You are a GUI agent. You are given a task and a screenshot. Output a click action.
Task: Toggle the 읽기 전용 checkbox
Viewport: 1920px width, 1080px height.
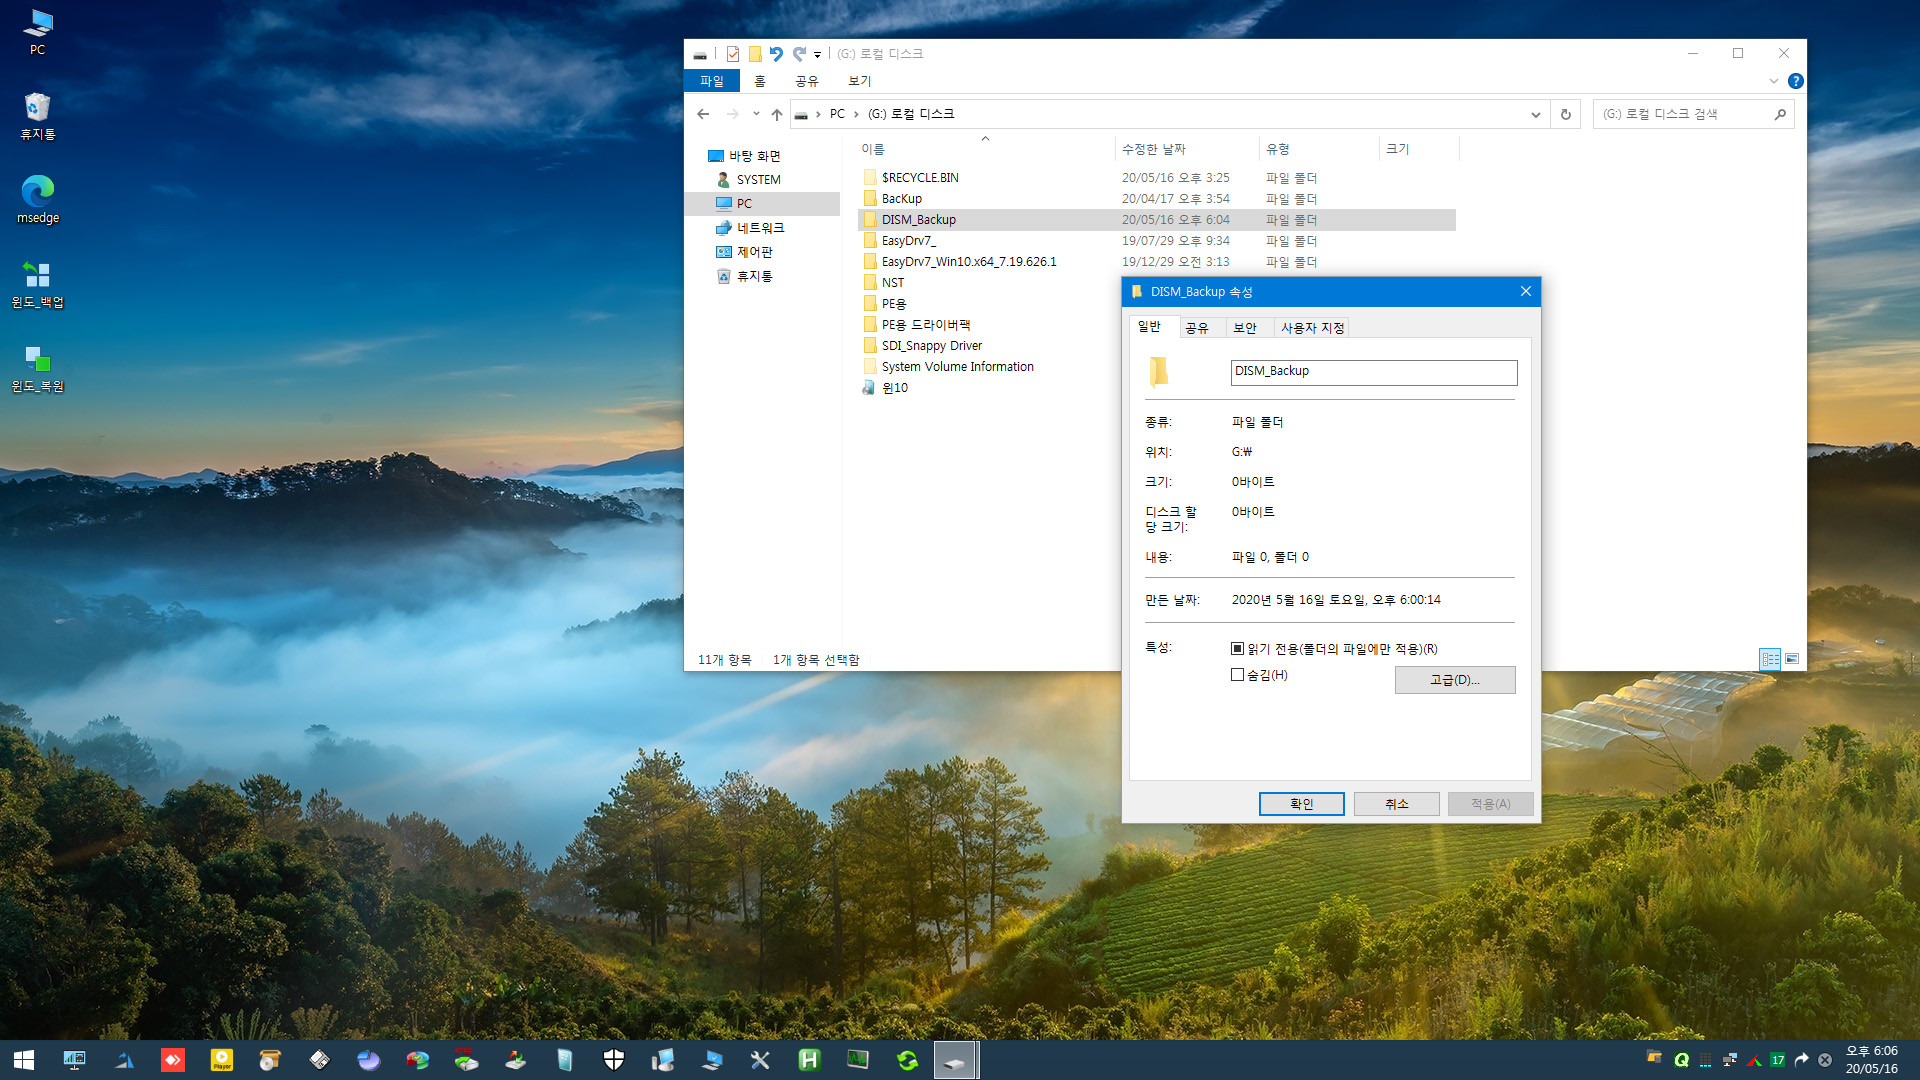(x=1237, y=649)
